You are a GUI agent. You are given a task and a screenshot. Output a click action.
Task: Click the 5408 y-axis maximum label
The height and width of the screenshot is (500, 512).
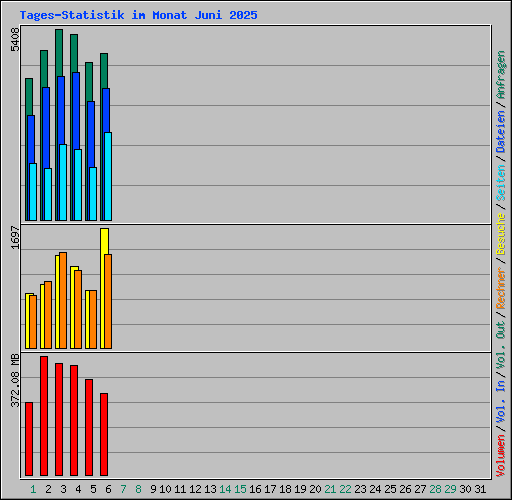pyautogui.click(x=15, y=40)
